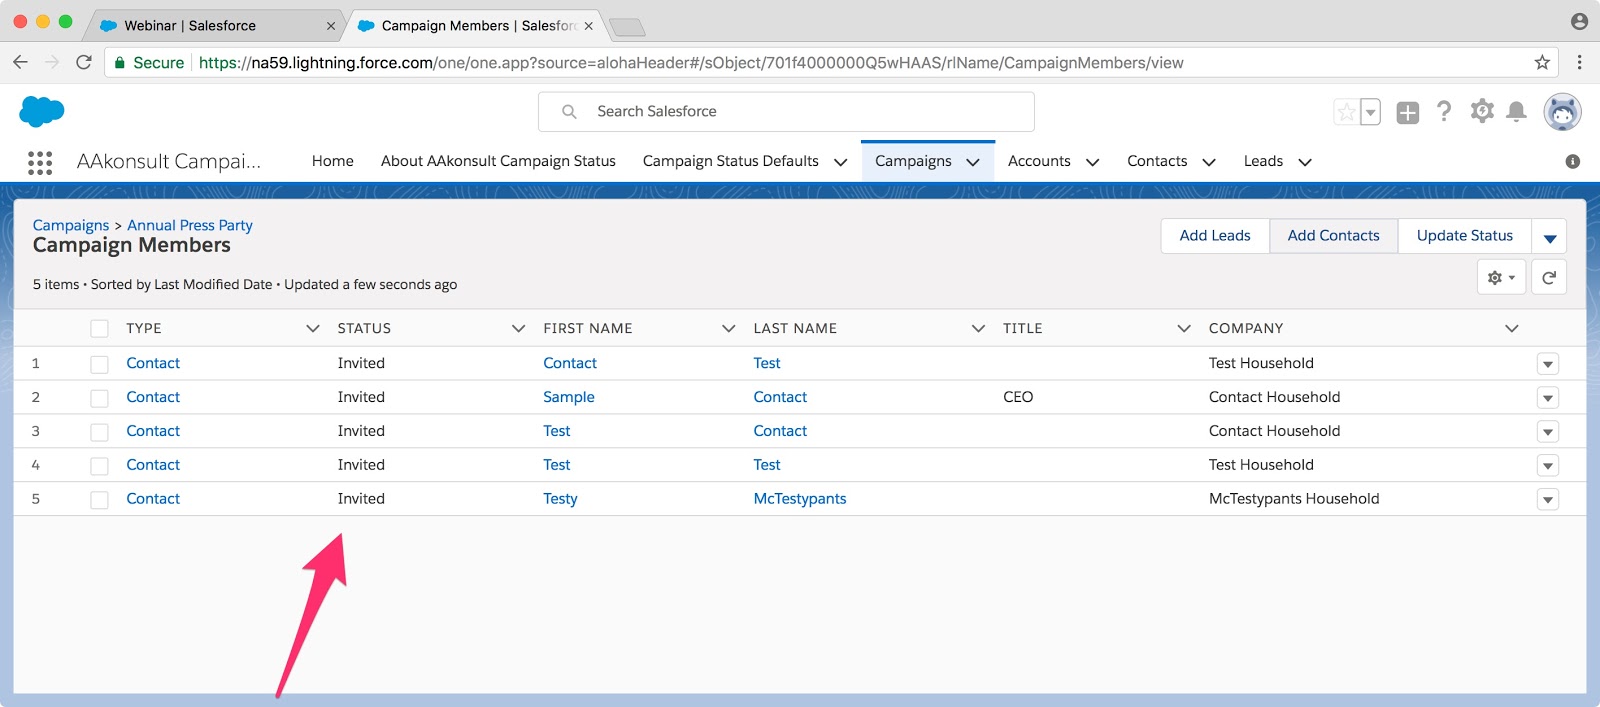Click the Help question mark icon

coord(1443,111)
